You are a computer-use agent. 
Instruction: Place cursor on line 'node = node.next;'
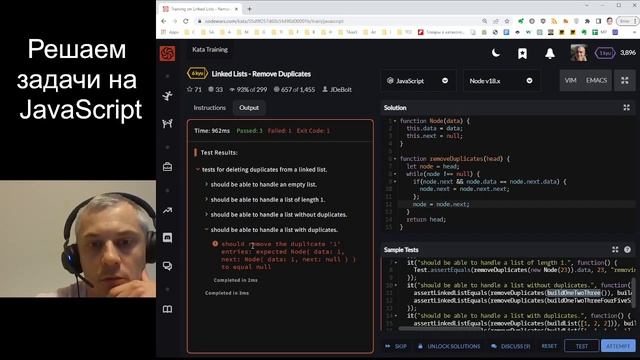441,204
